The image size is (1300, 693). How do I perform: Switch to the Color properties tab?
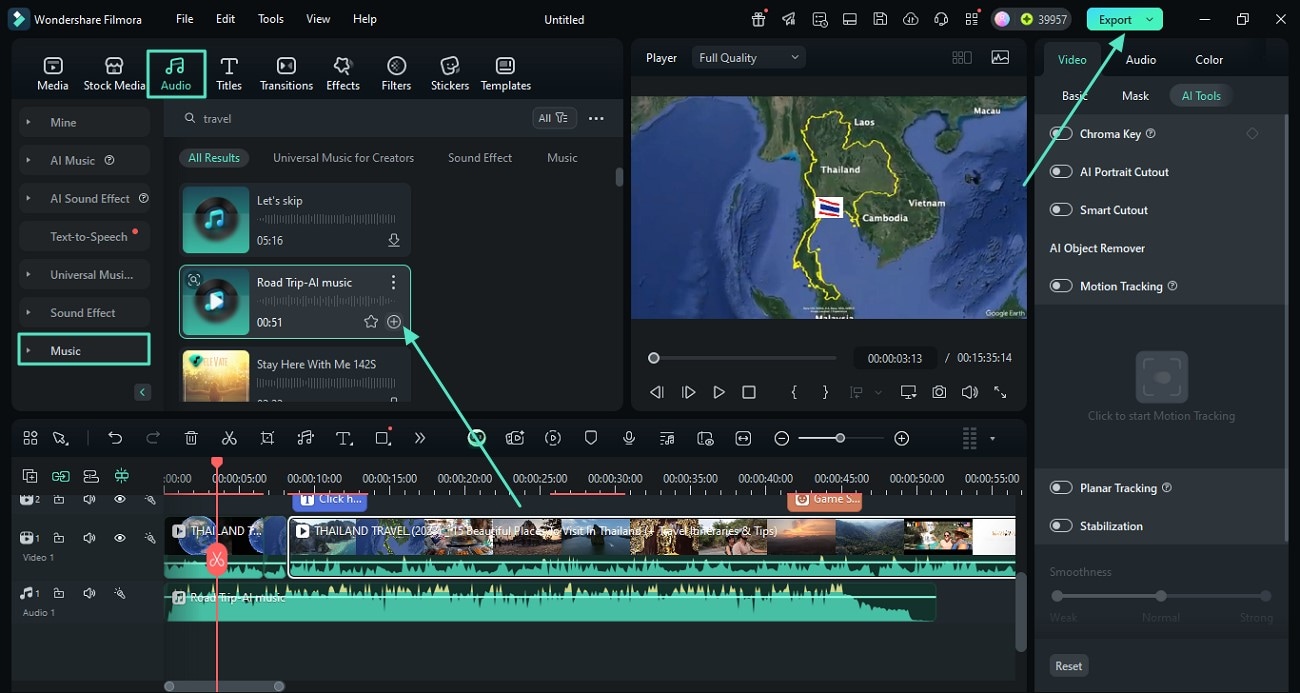pos(1209,59)
